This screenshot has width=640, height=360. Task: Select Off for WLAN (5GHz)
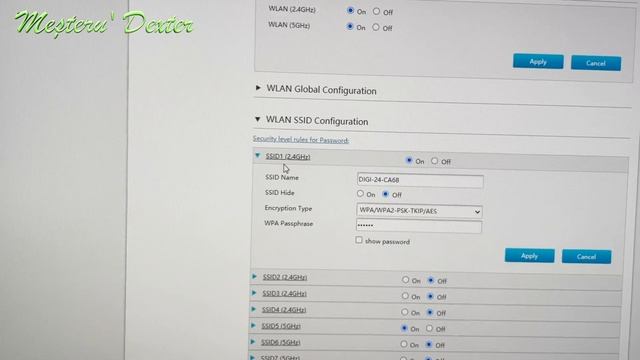tap(376, 27)
